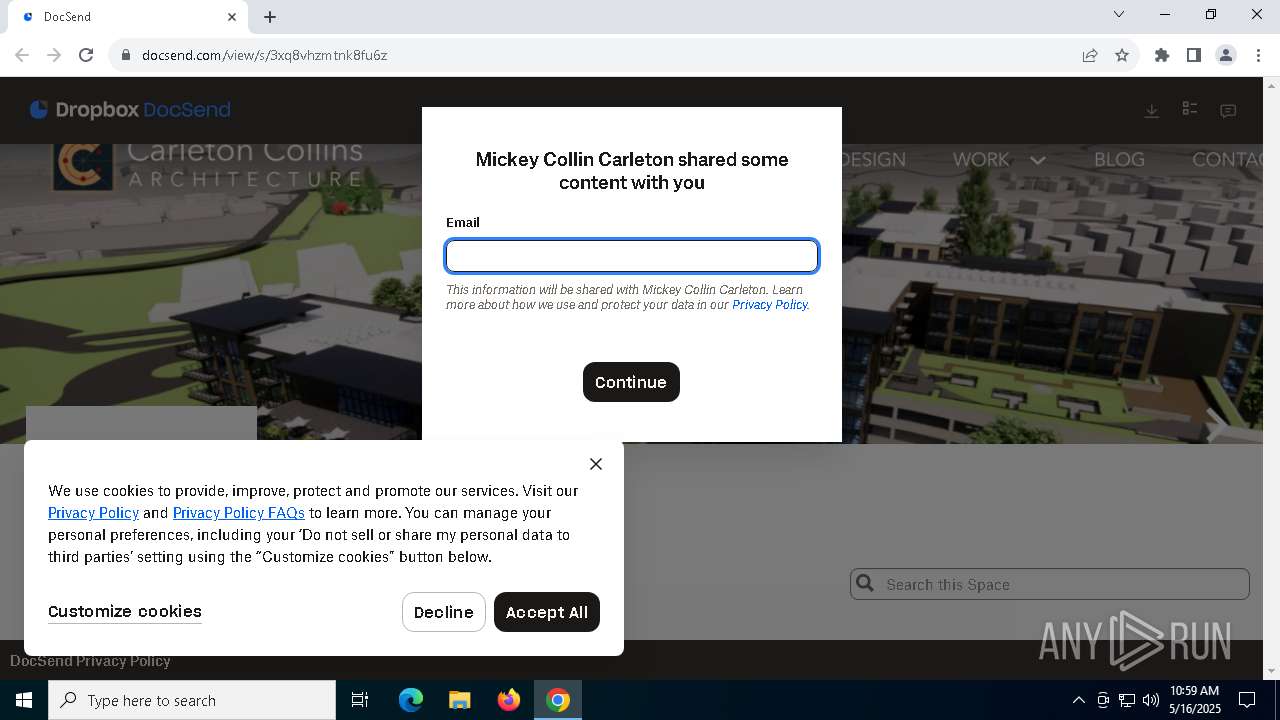This screenshot has width=1280, height=720.
Task: Click the address bar URL
Action: pyautogui.click(x=265, y=55)
